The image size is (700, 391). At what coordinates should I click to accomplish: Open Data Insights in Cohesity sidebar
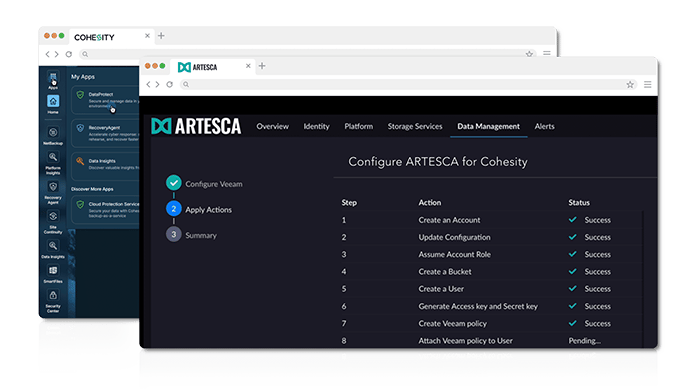pyautogui.click(x=53, y=249)
